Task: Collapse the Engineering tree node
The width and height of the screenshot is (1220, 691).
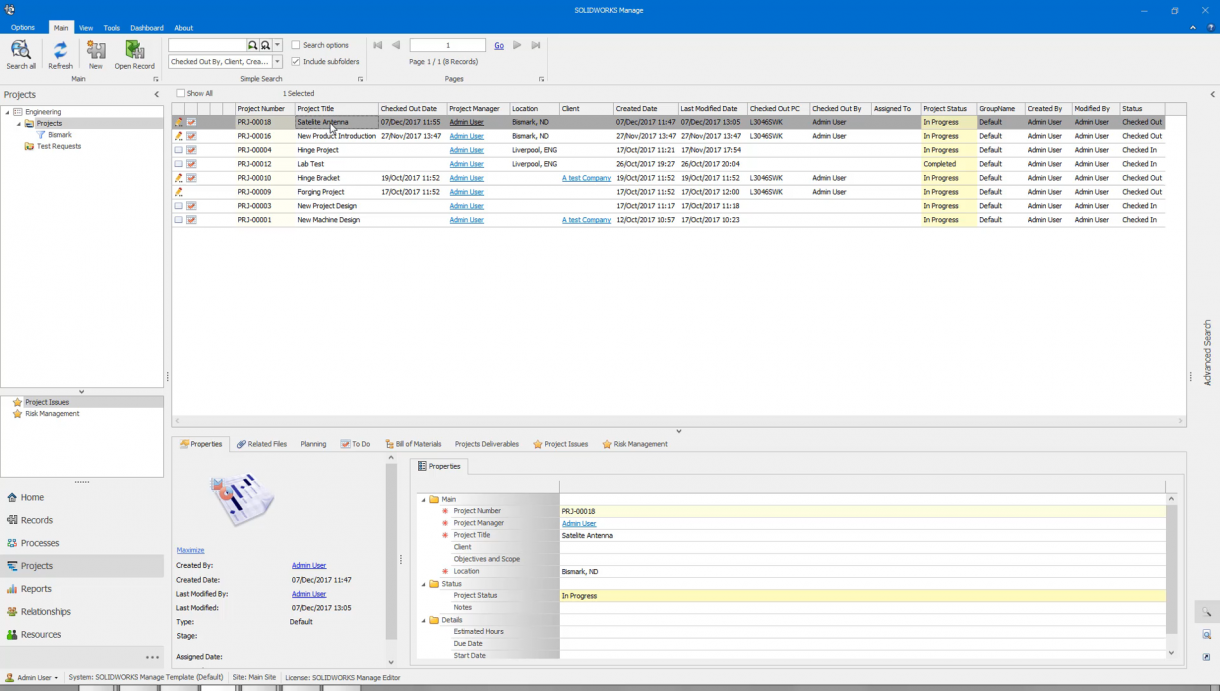Action: click(x=6, y=112)
